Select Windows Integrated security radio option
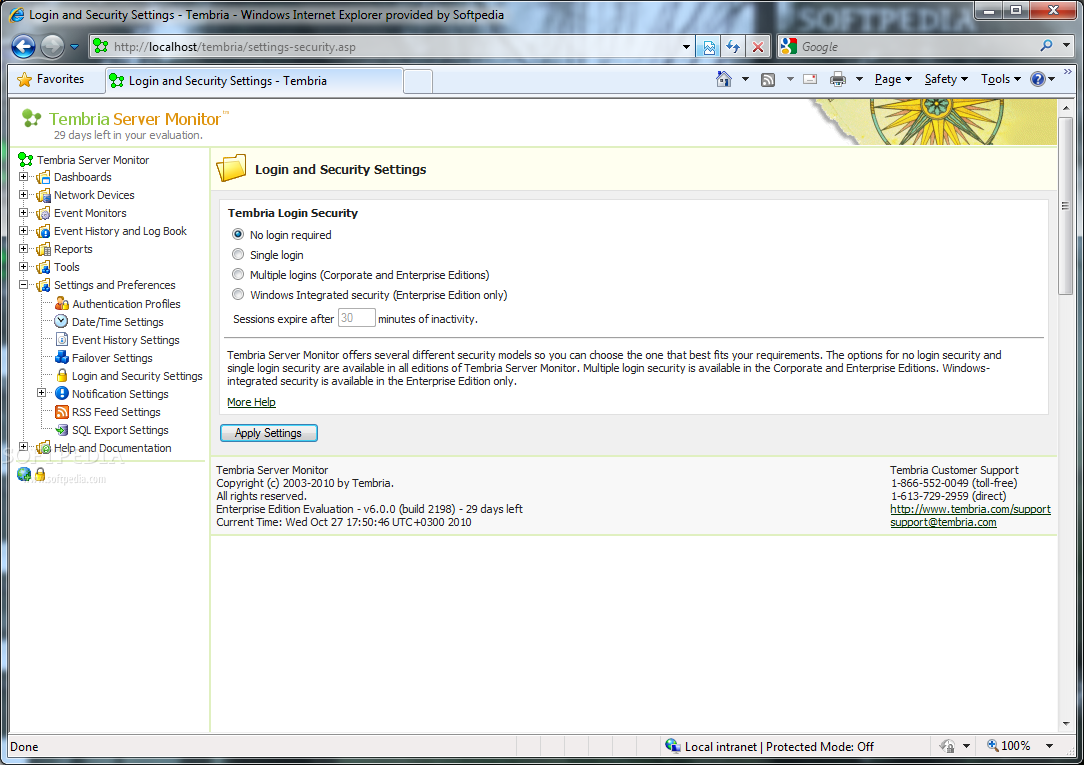This screenshot has width=1084, height=765. tap(238, 294)
